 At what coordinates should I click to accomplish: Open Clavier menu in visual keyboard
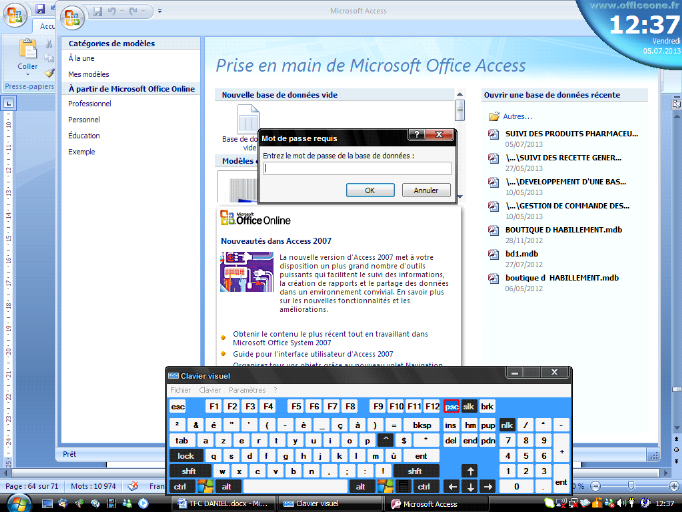tap(210, 390)
